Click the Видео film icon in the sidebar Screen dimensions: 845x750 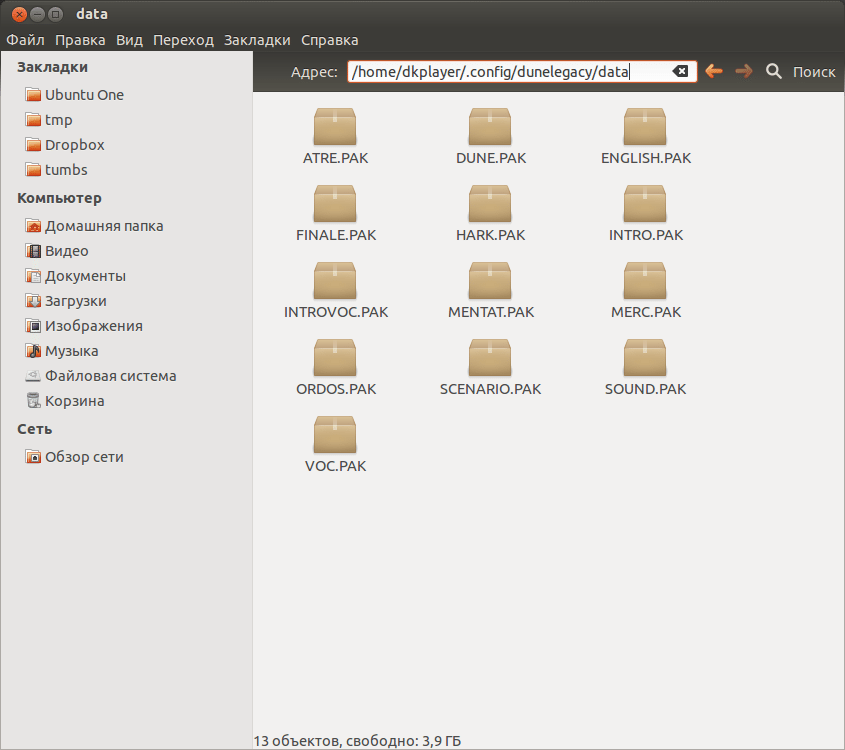pyautogui.click(x=33, y=251)
